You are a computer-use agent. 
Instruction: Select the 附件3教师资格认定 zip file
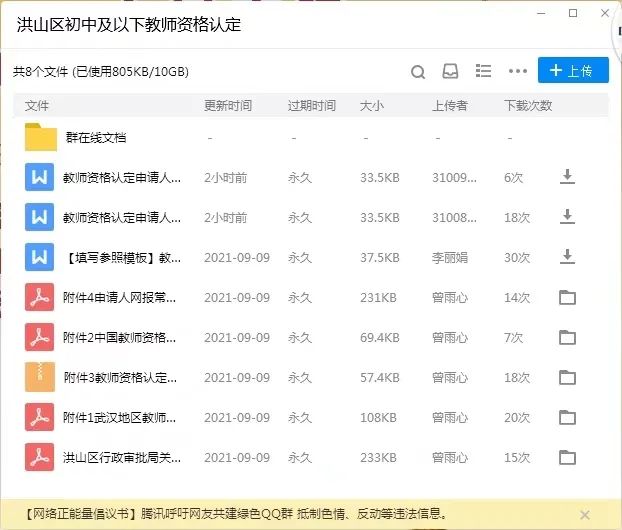coord(120,378)
